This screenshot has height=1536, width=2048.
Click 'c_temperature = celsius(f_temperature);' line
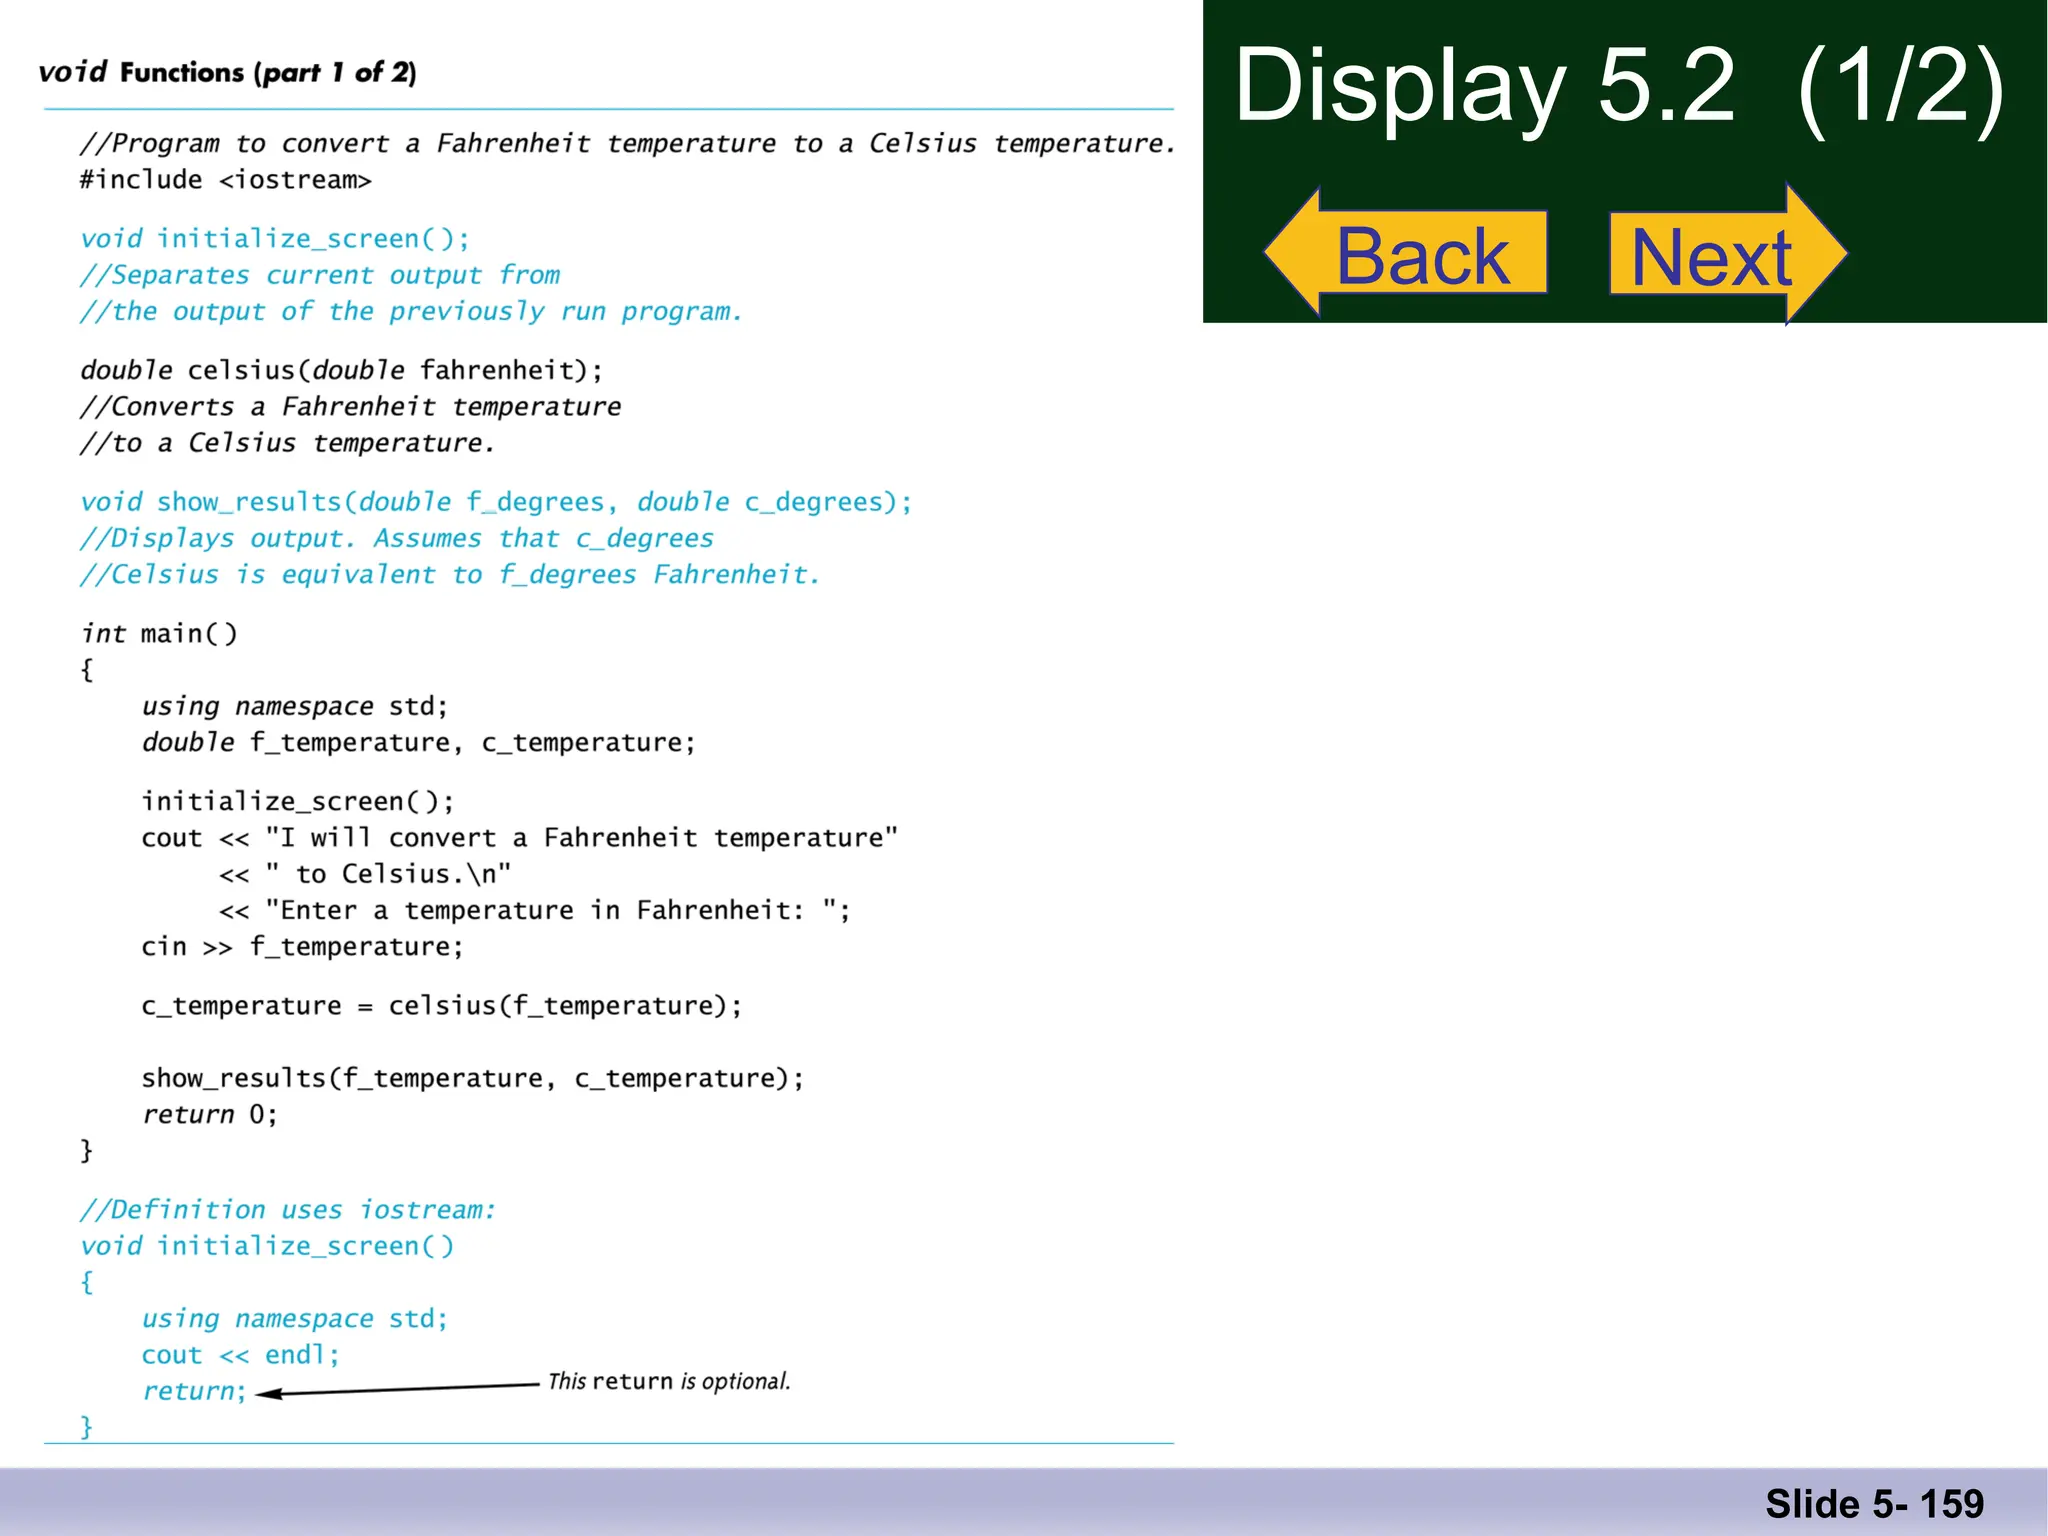[442, 1006]
